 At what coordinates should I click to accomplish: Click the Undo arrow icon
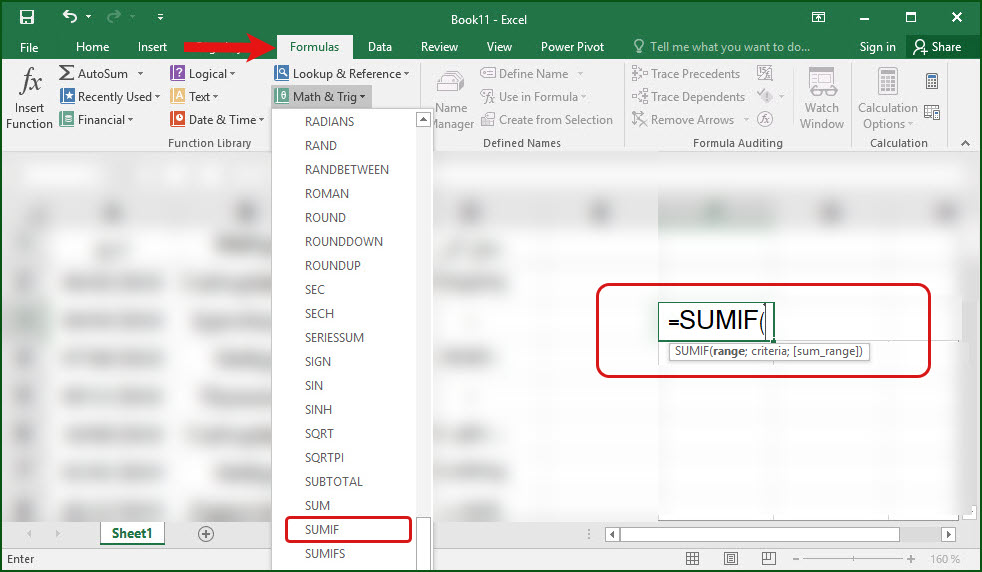(70, 16)
